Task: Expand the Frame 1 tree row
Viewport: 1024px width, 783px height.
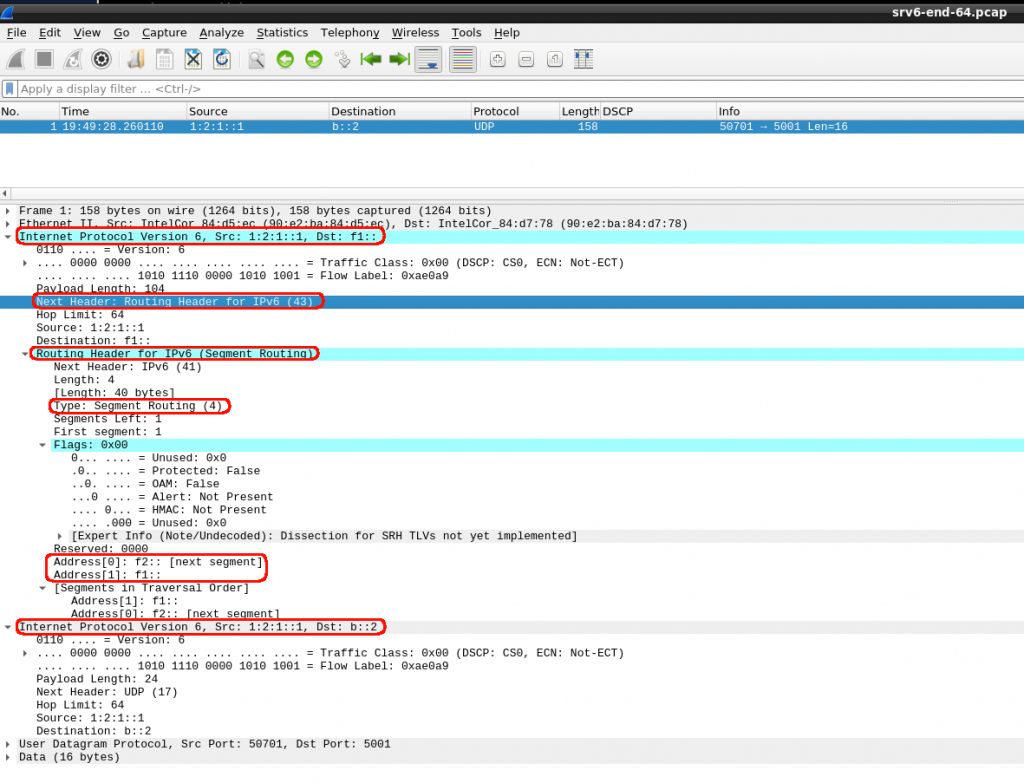Action: (x=8, y=211)
